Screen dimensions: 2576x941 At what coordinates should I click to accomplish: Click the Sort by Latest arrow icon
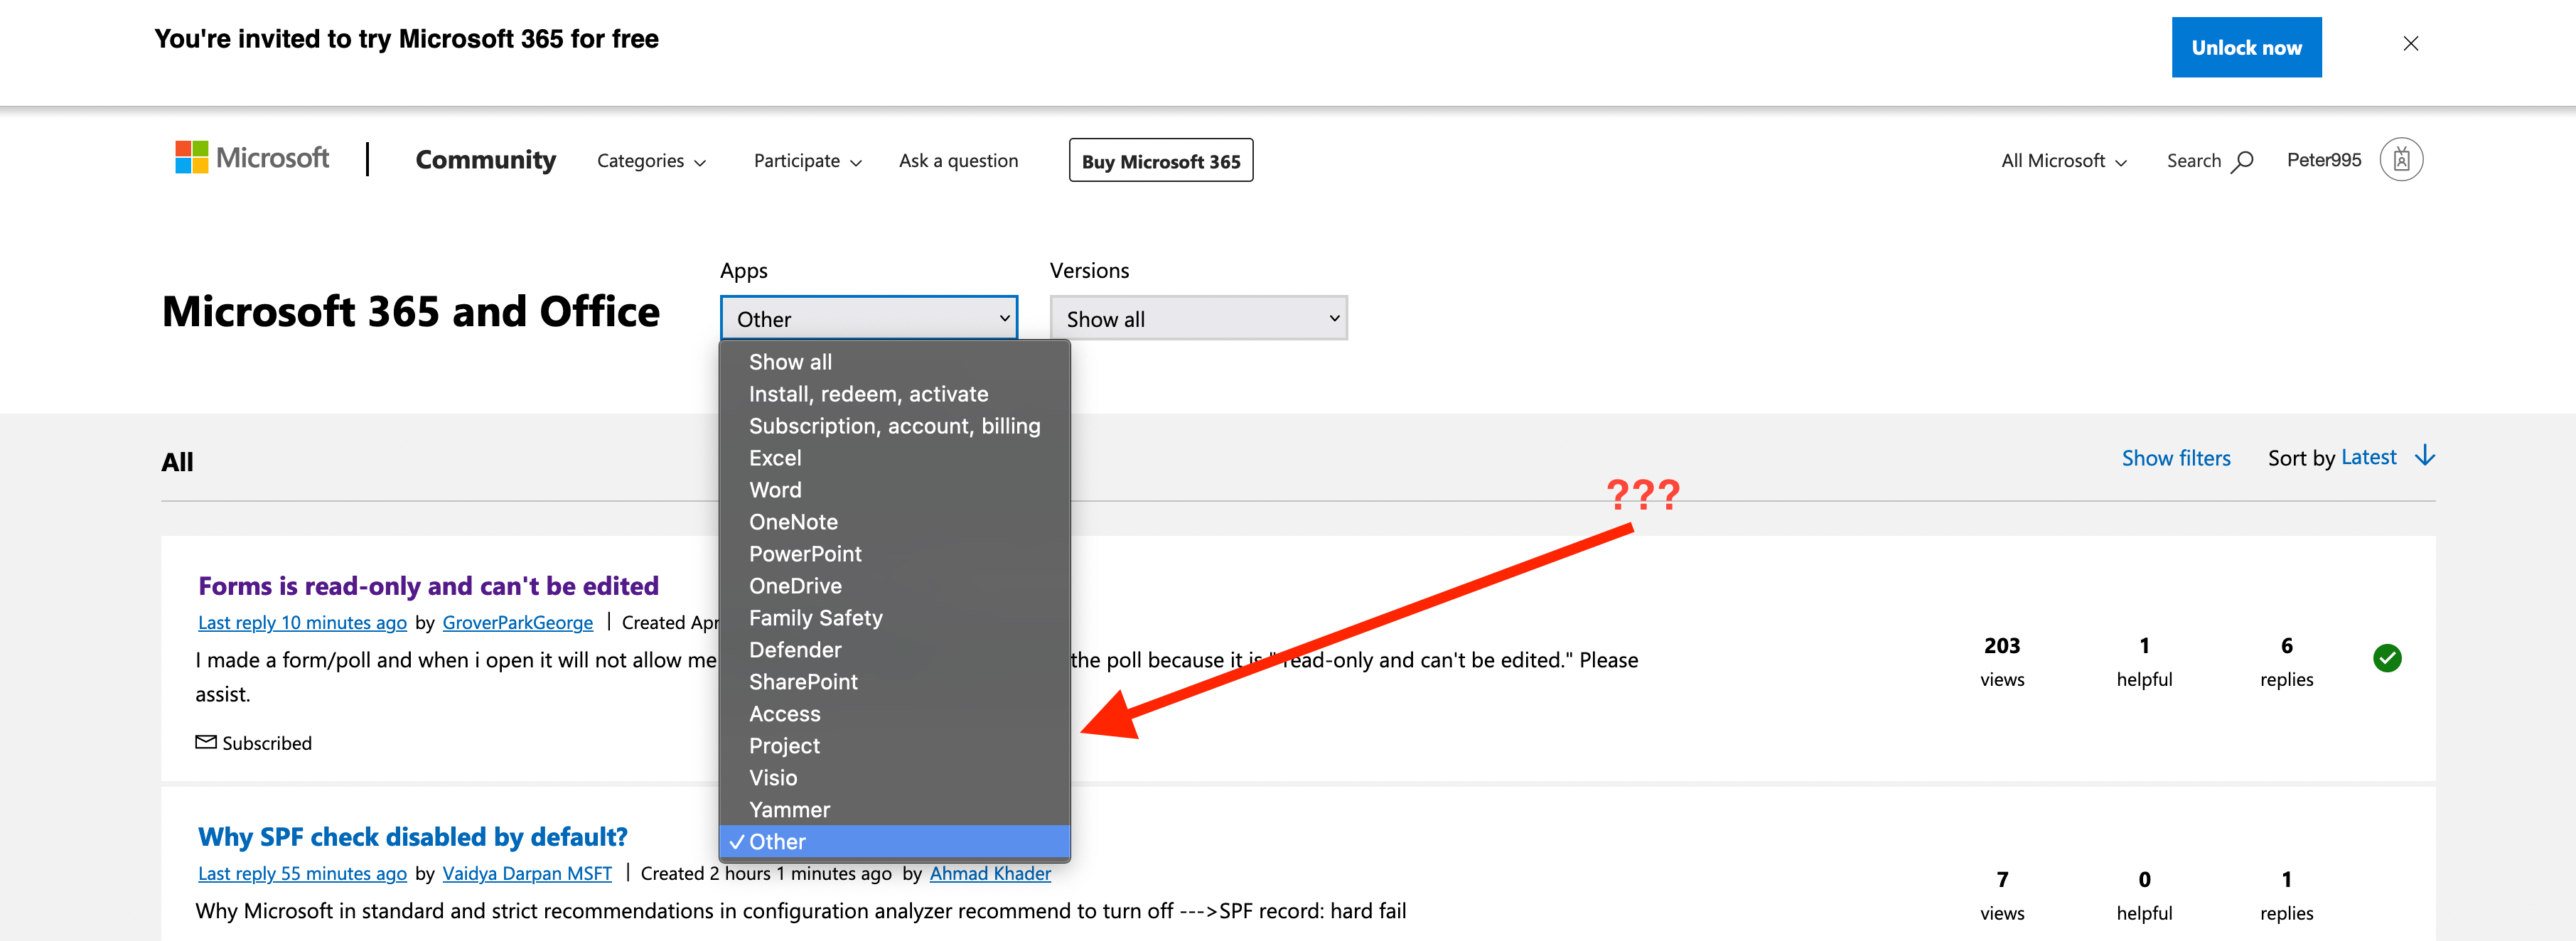tap(2425, 457)
